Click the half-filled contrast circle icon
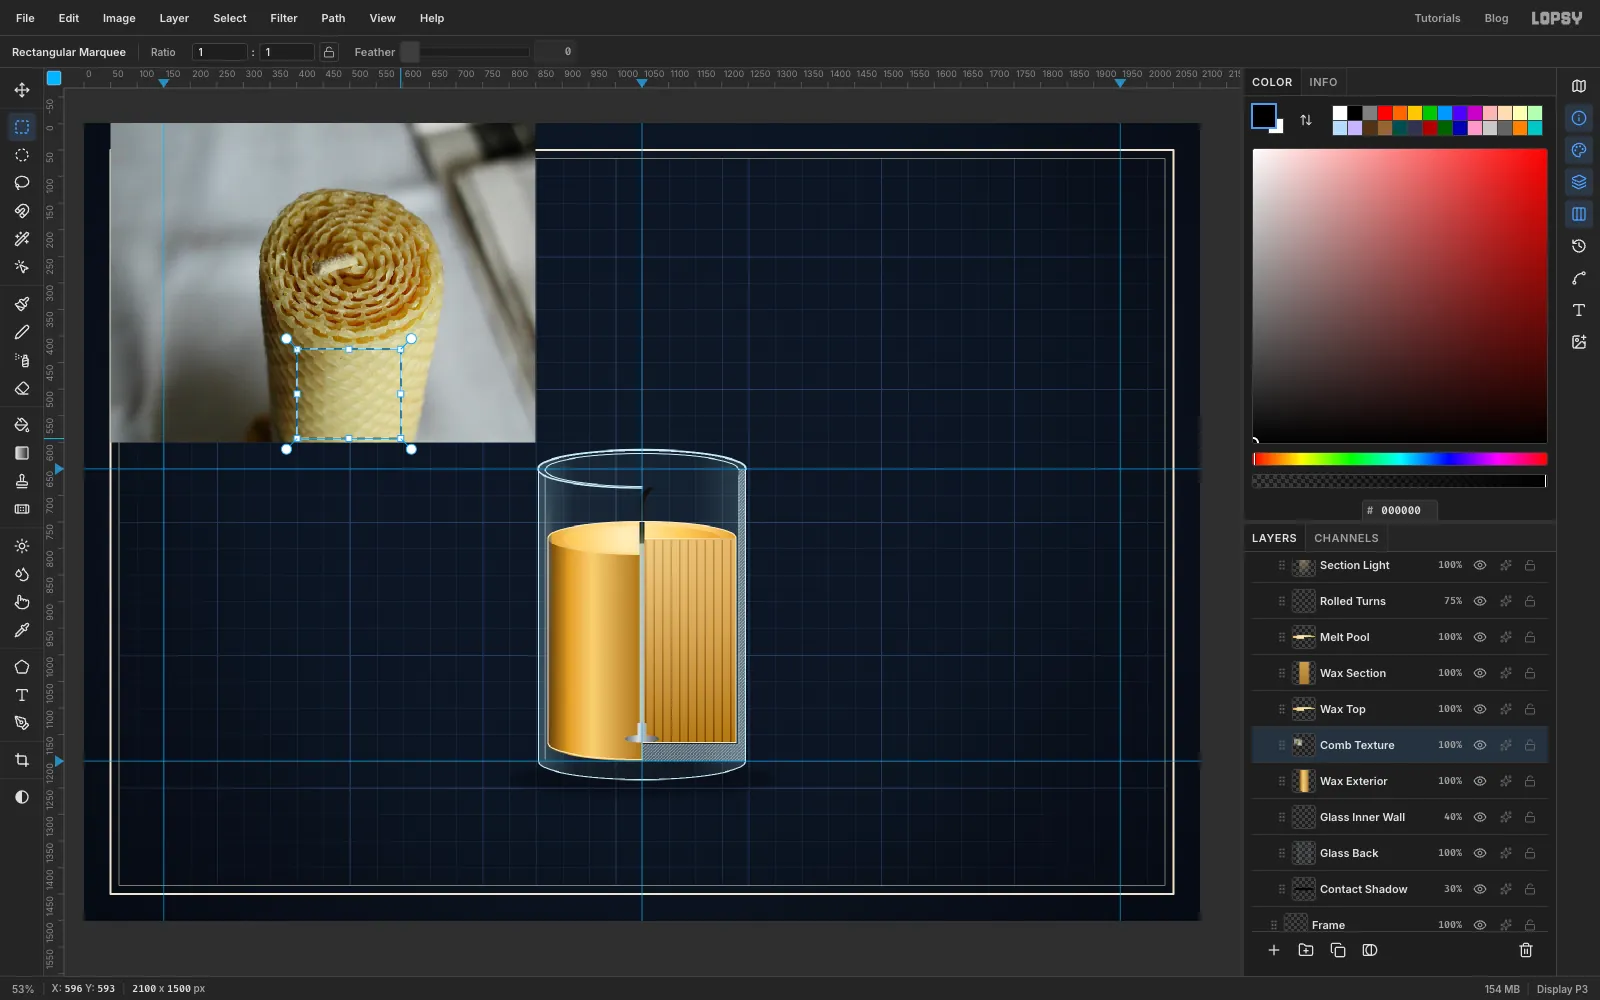 22,797
